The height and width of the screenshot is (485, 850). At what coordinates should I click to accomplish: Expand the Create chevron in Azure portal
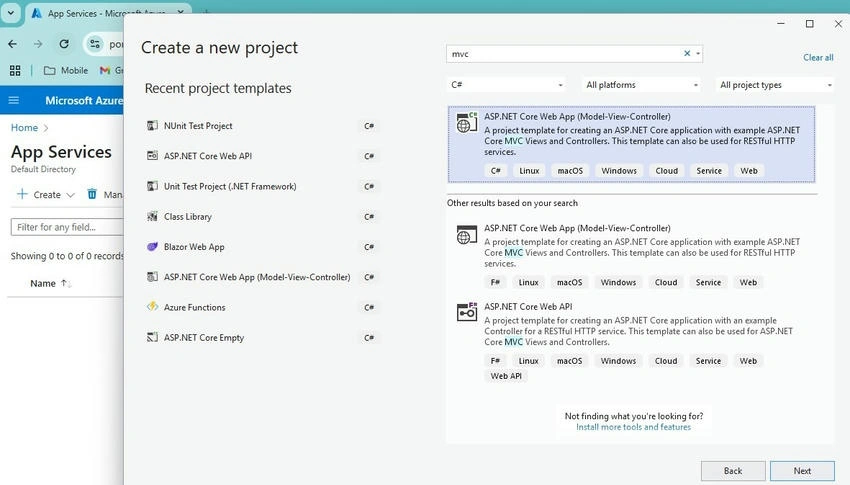point(70,195)
